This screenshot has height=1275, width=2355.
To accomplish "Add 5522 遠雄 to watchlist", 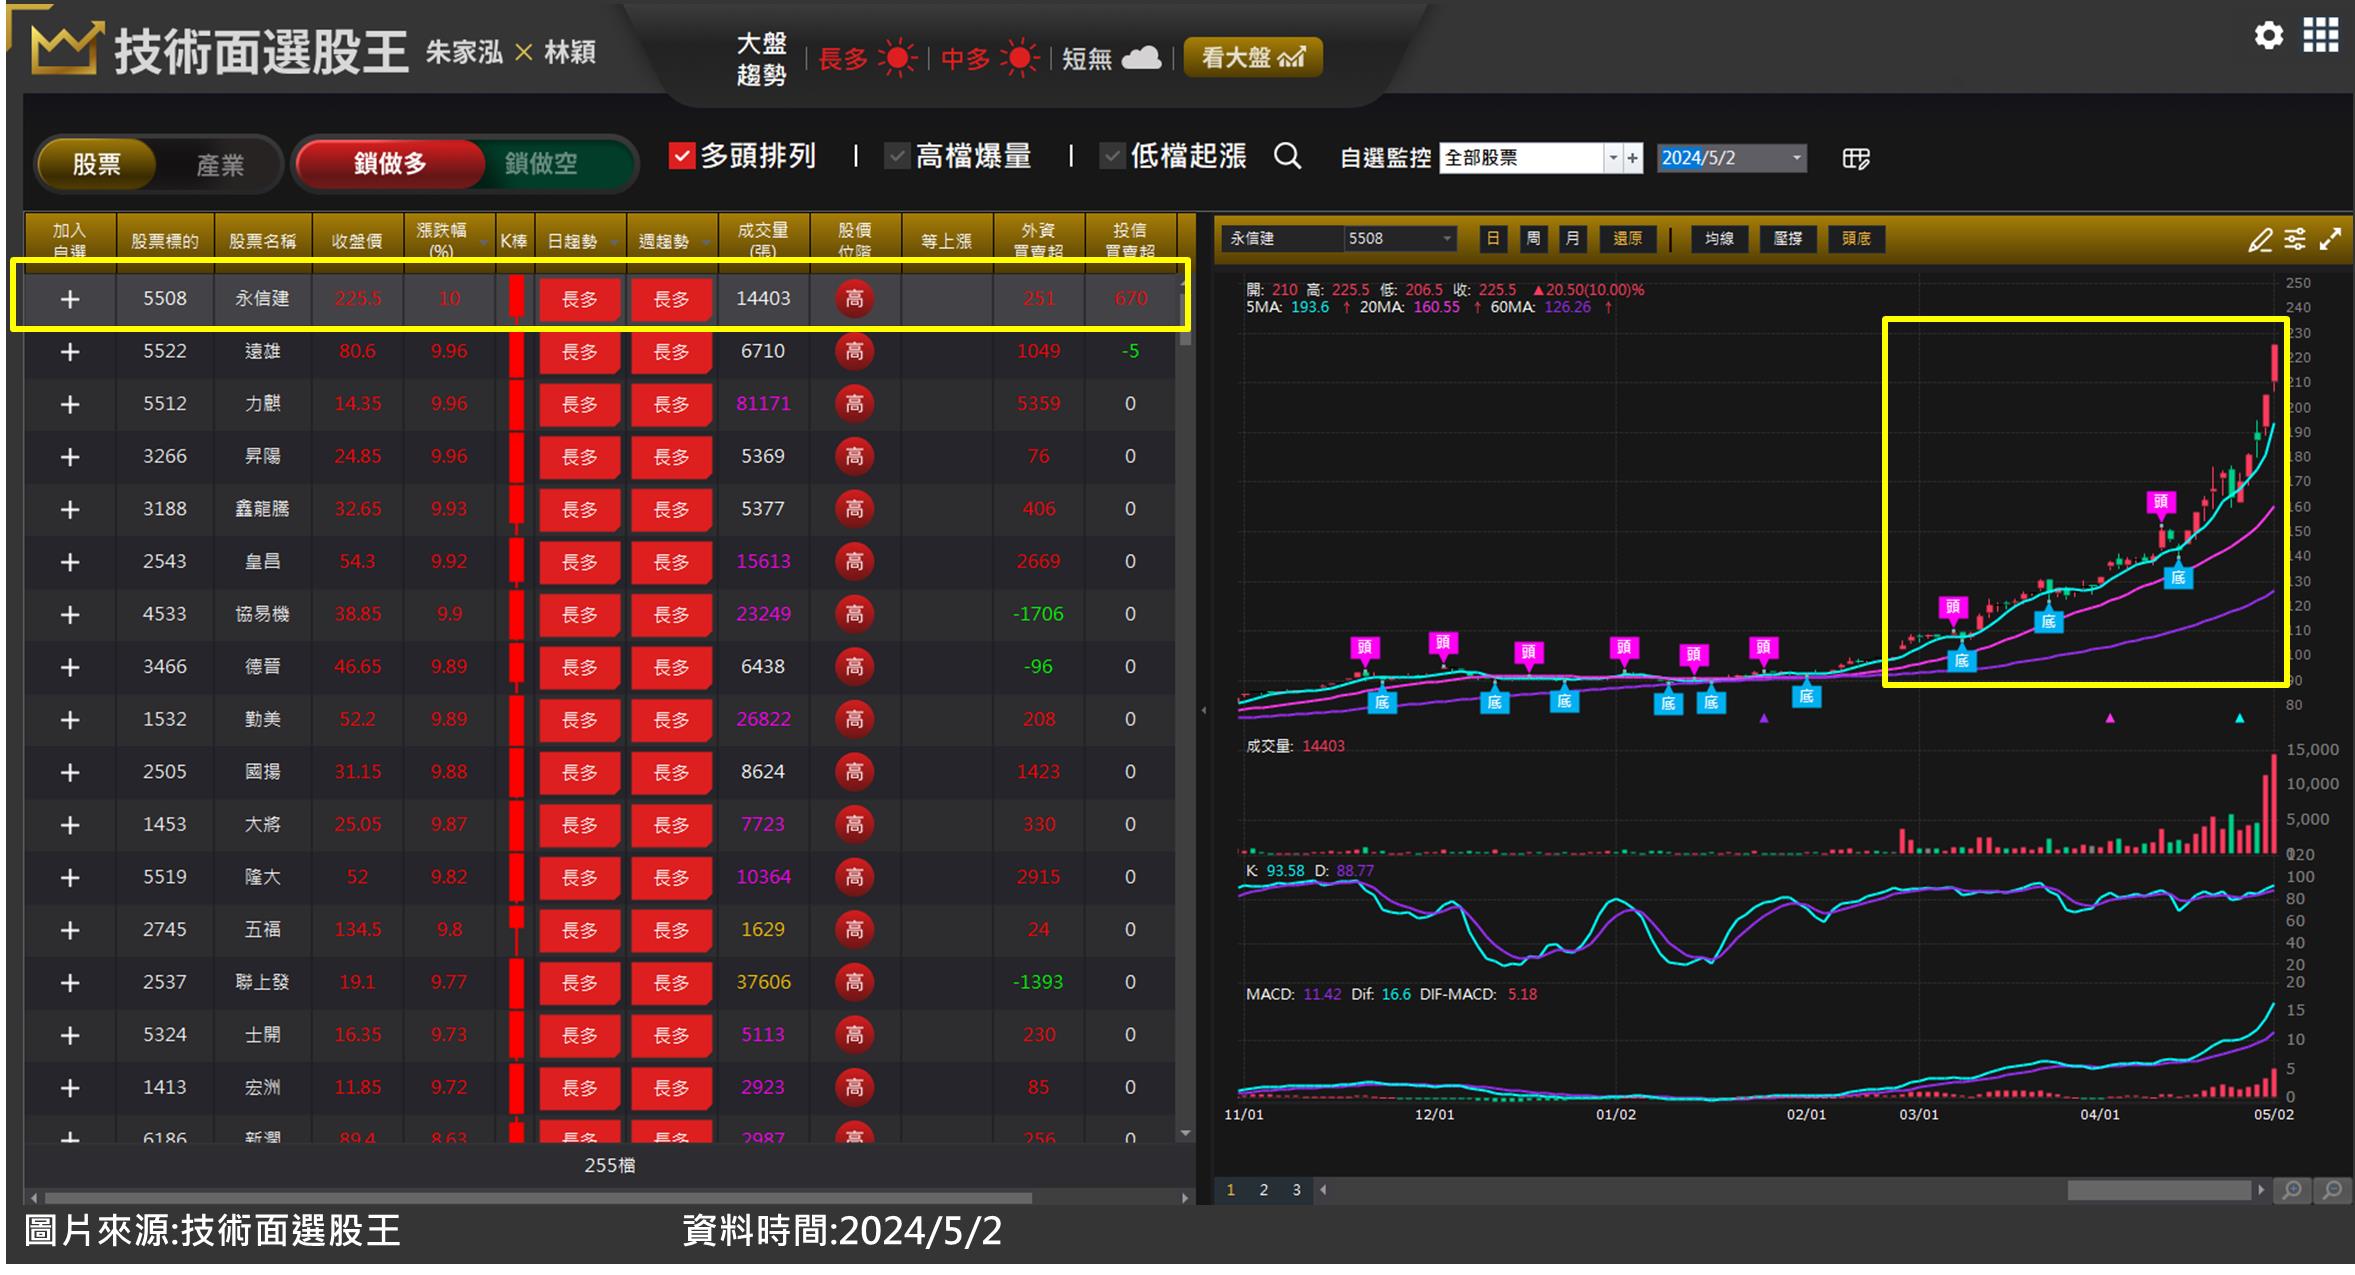I will click(69, 352).
